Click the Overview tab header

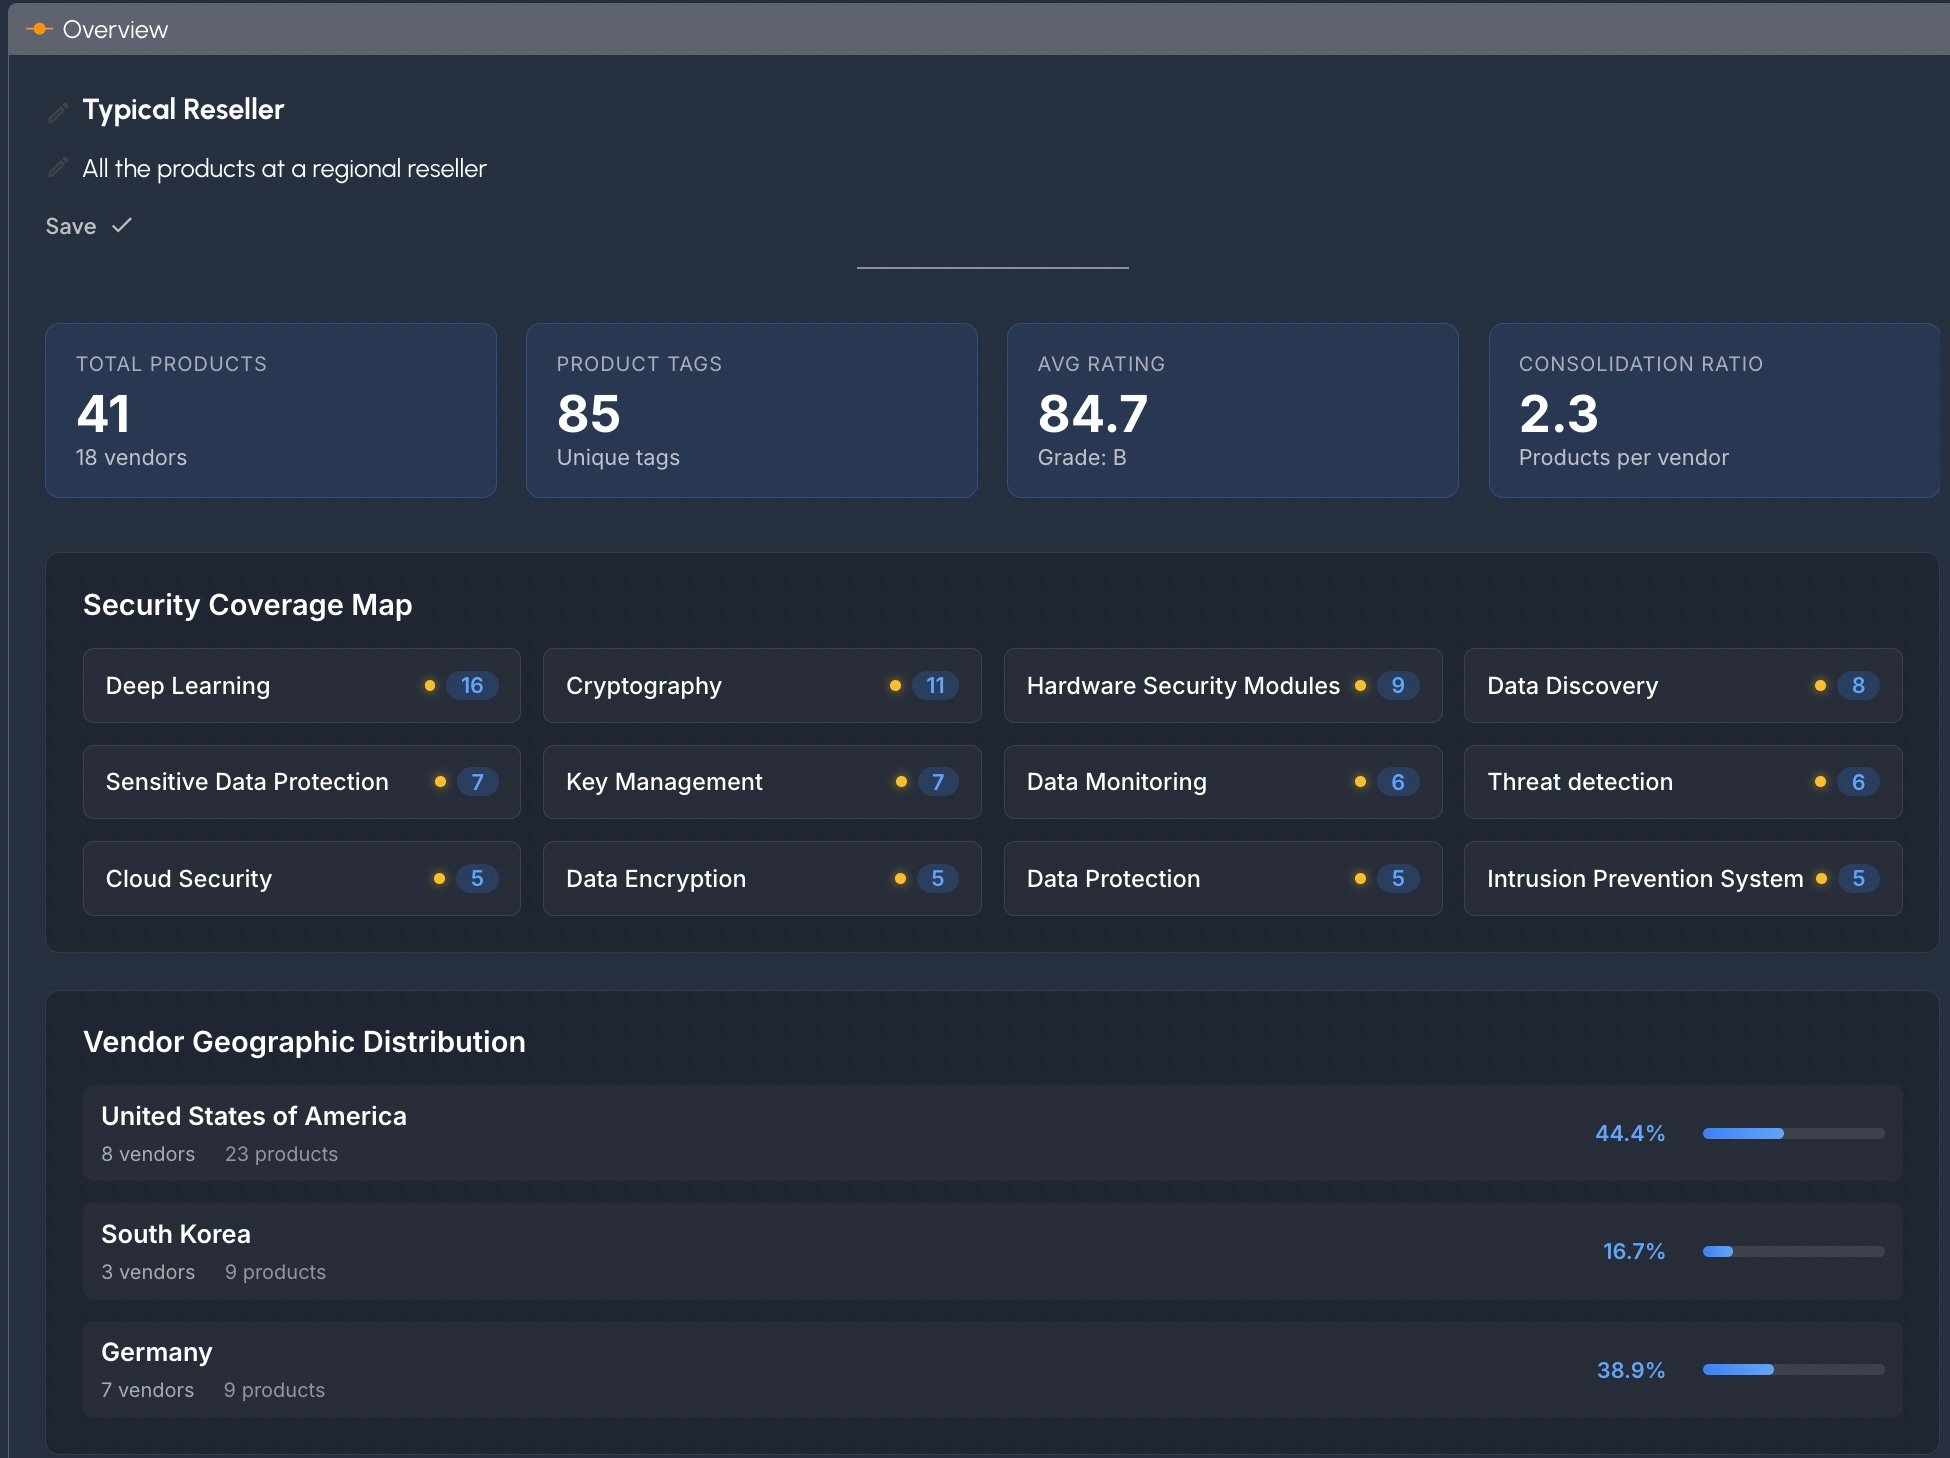point(115,29)
